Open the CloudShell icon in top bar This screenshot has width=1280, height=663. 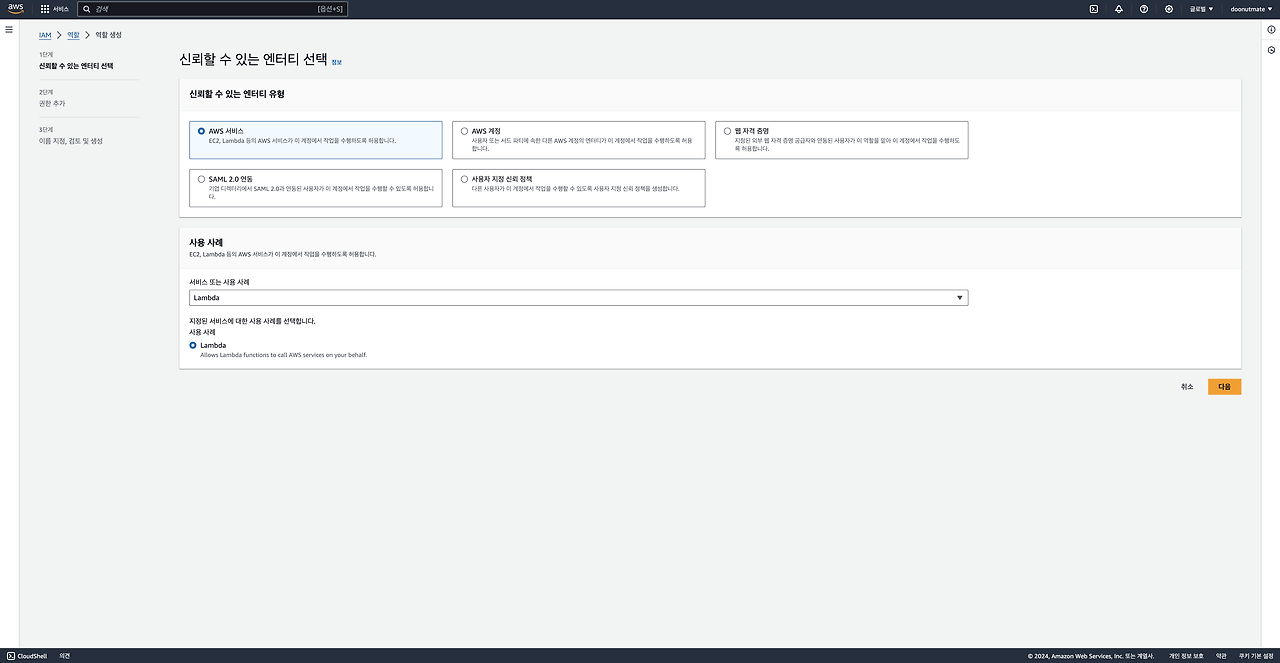click(1094, 8)
